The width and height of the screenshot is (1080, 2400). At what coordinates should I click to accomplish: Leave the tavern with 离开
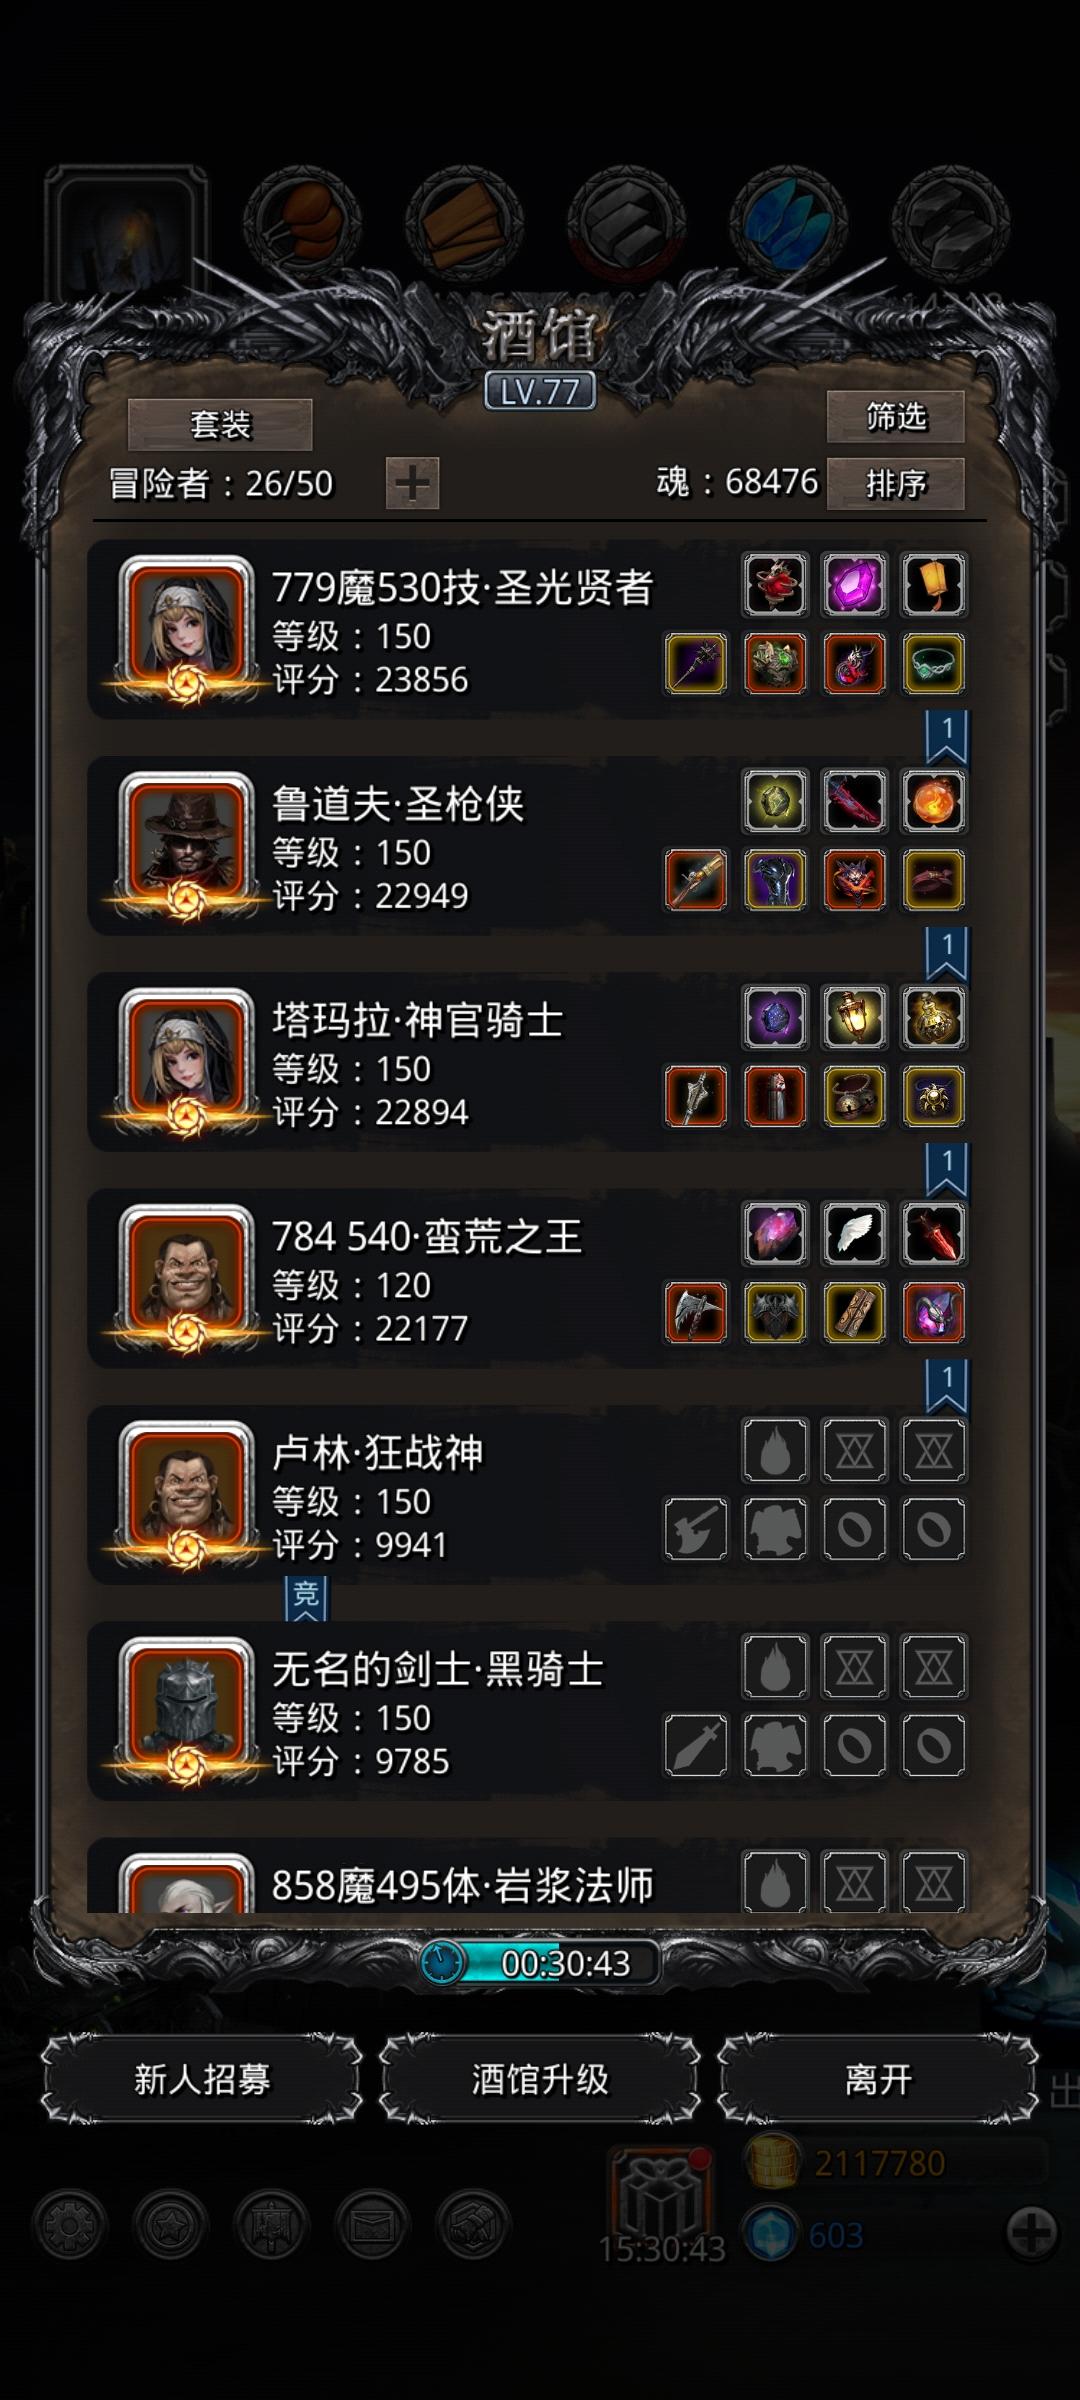(x=878, y=2079)
